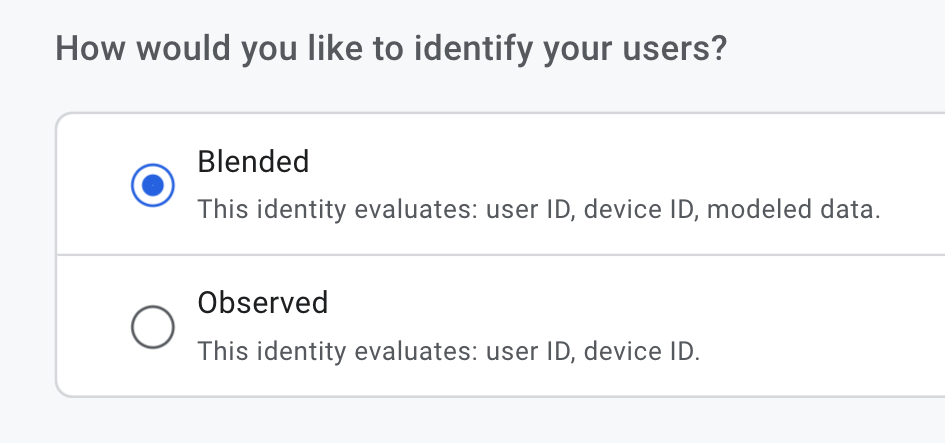Click the "Blended" option title
Viewport: 945px width, 443px height.
pyautogui.click(x=253, y=161)
